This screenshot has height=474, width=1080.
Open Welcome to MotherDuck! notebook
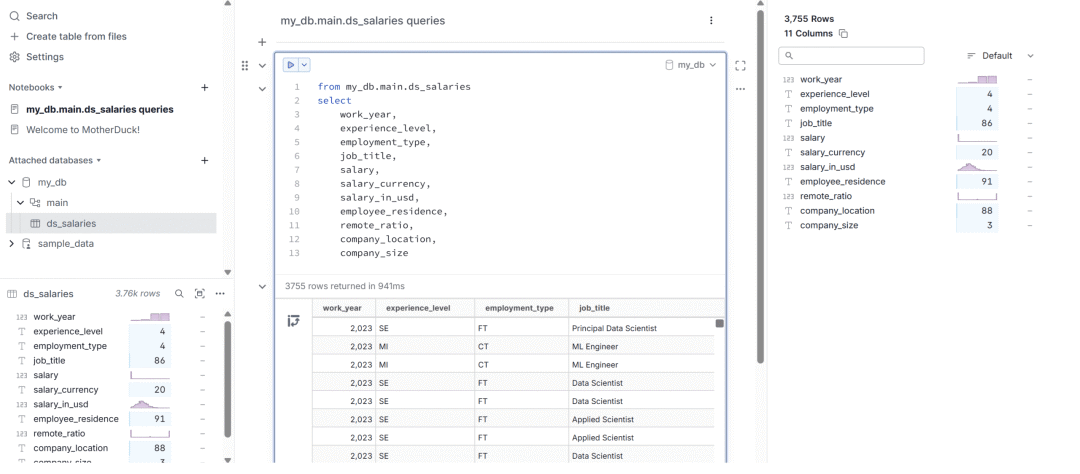(x=83, y=129)
